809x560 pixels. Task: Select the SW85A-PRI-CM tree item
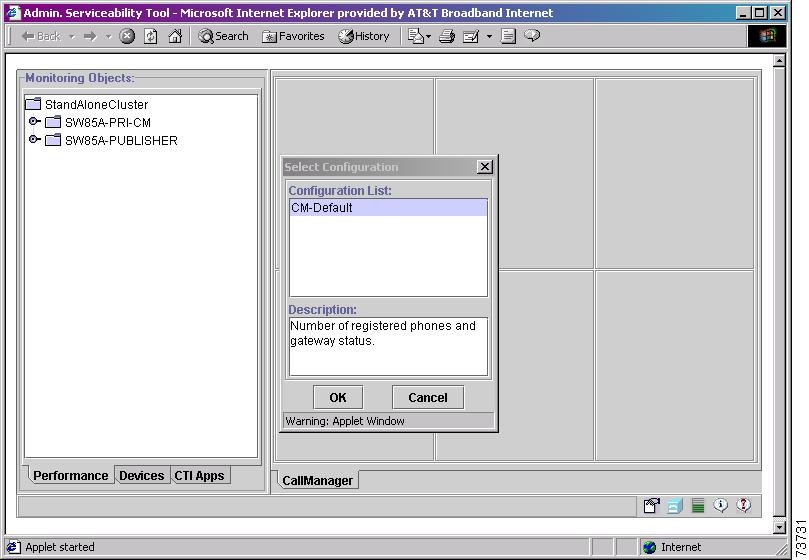pyautogui.click(x=108, y=123)
